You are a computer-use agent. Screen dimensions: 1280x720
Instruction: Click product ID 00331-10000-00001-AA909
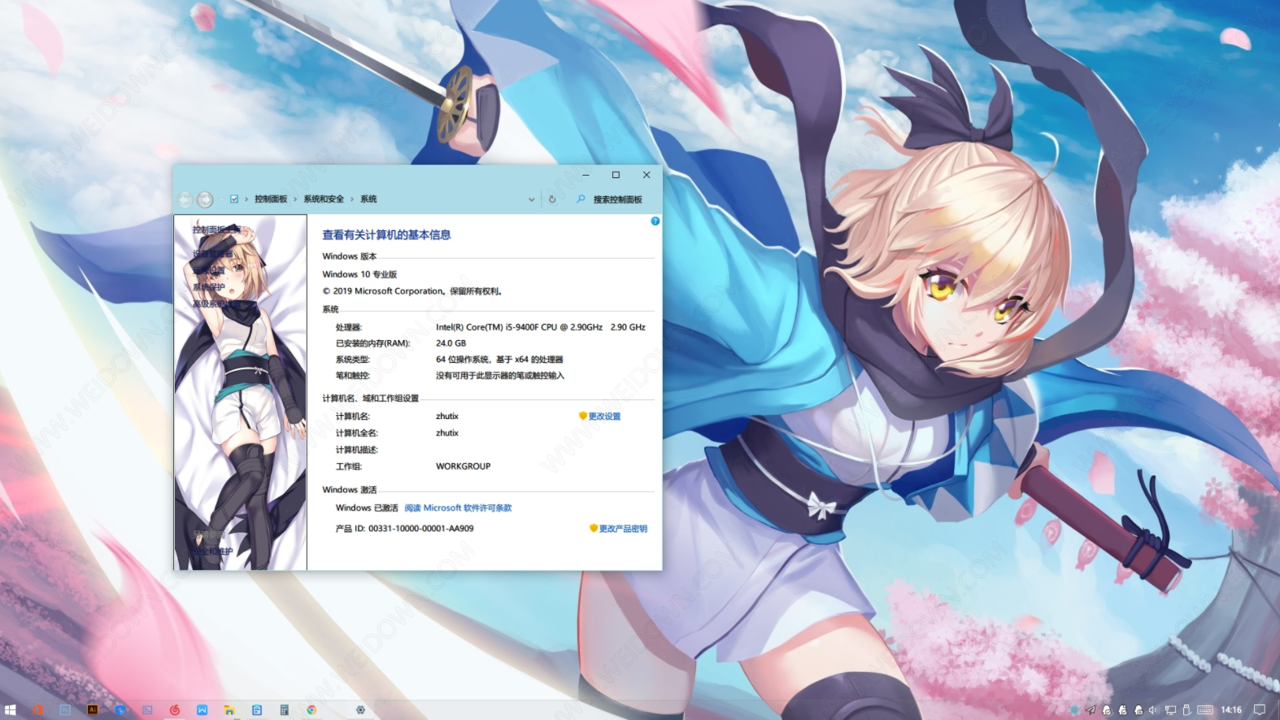pyautogui.click(x=421, y=528)
